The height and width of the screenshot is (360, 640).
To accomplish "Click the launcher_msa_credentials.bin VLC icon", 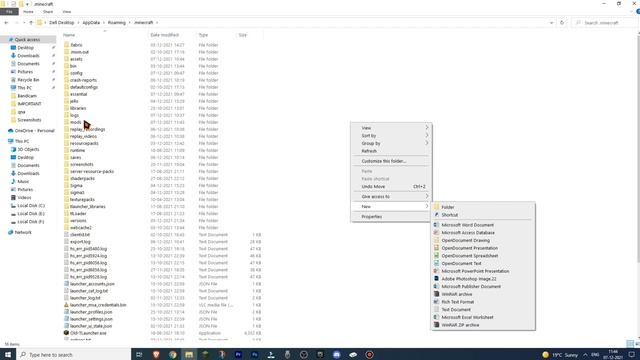I will 67,305.
